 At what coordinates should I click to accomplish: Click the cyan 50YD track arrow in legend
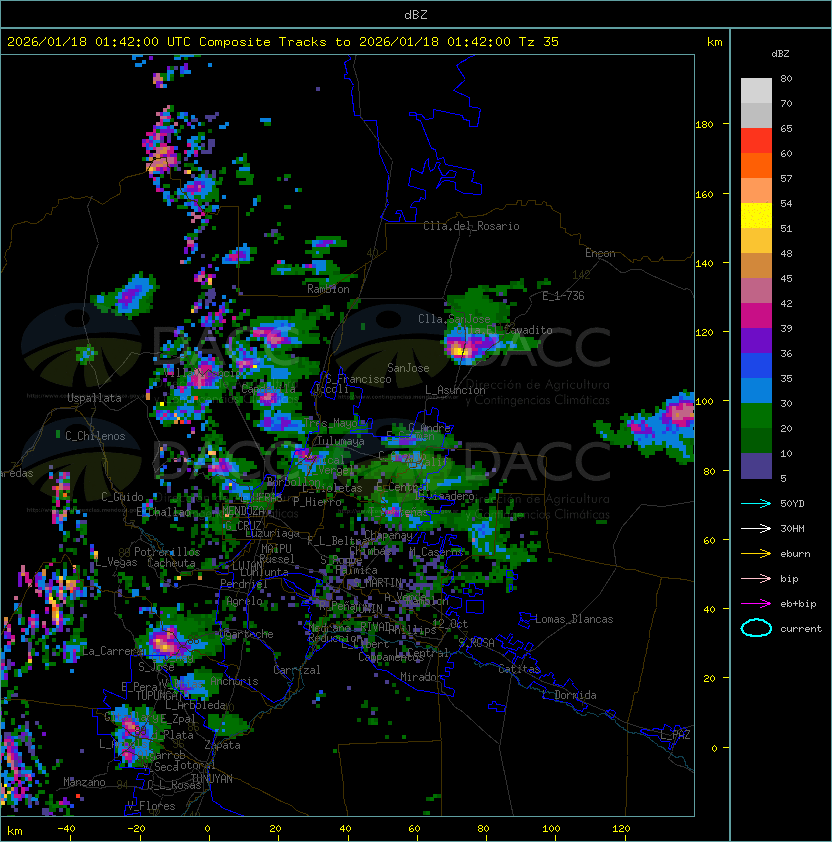click(756, 503)
